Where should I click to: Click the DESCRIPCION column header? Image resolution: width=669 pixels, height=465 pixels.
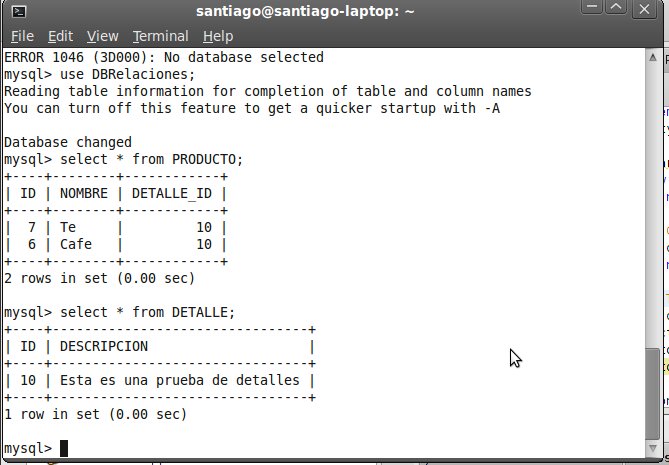[104, 346]
